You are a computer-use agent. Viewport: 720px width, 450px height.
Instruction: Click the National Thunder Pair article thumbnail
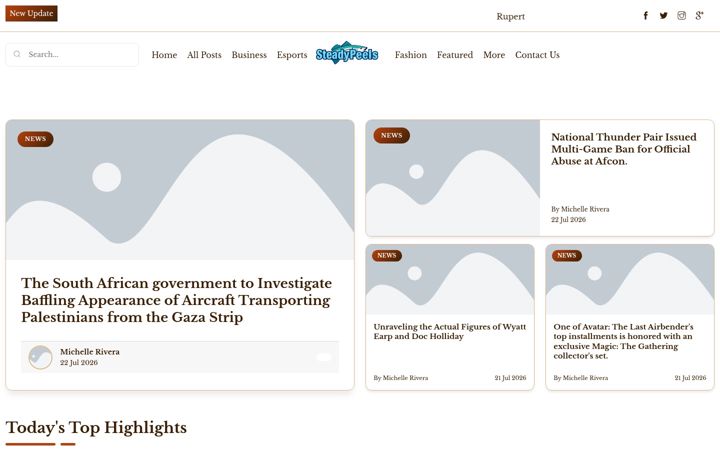(x=453, y=178)
